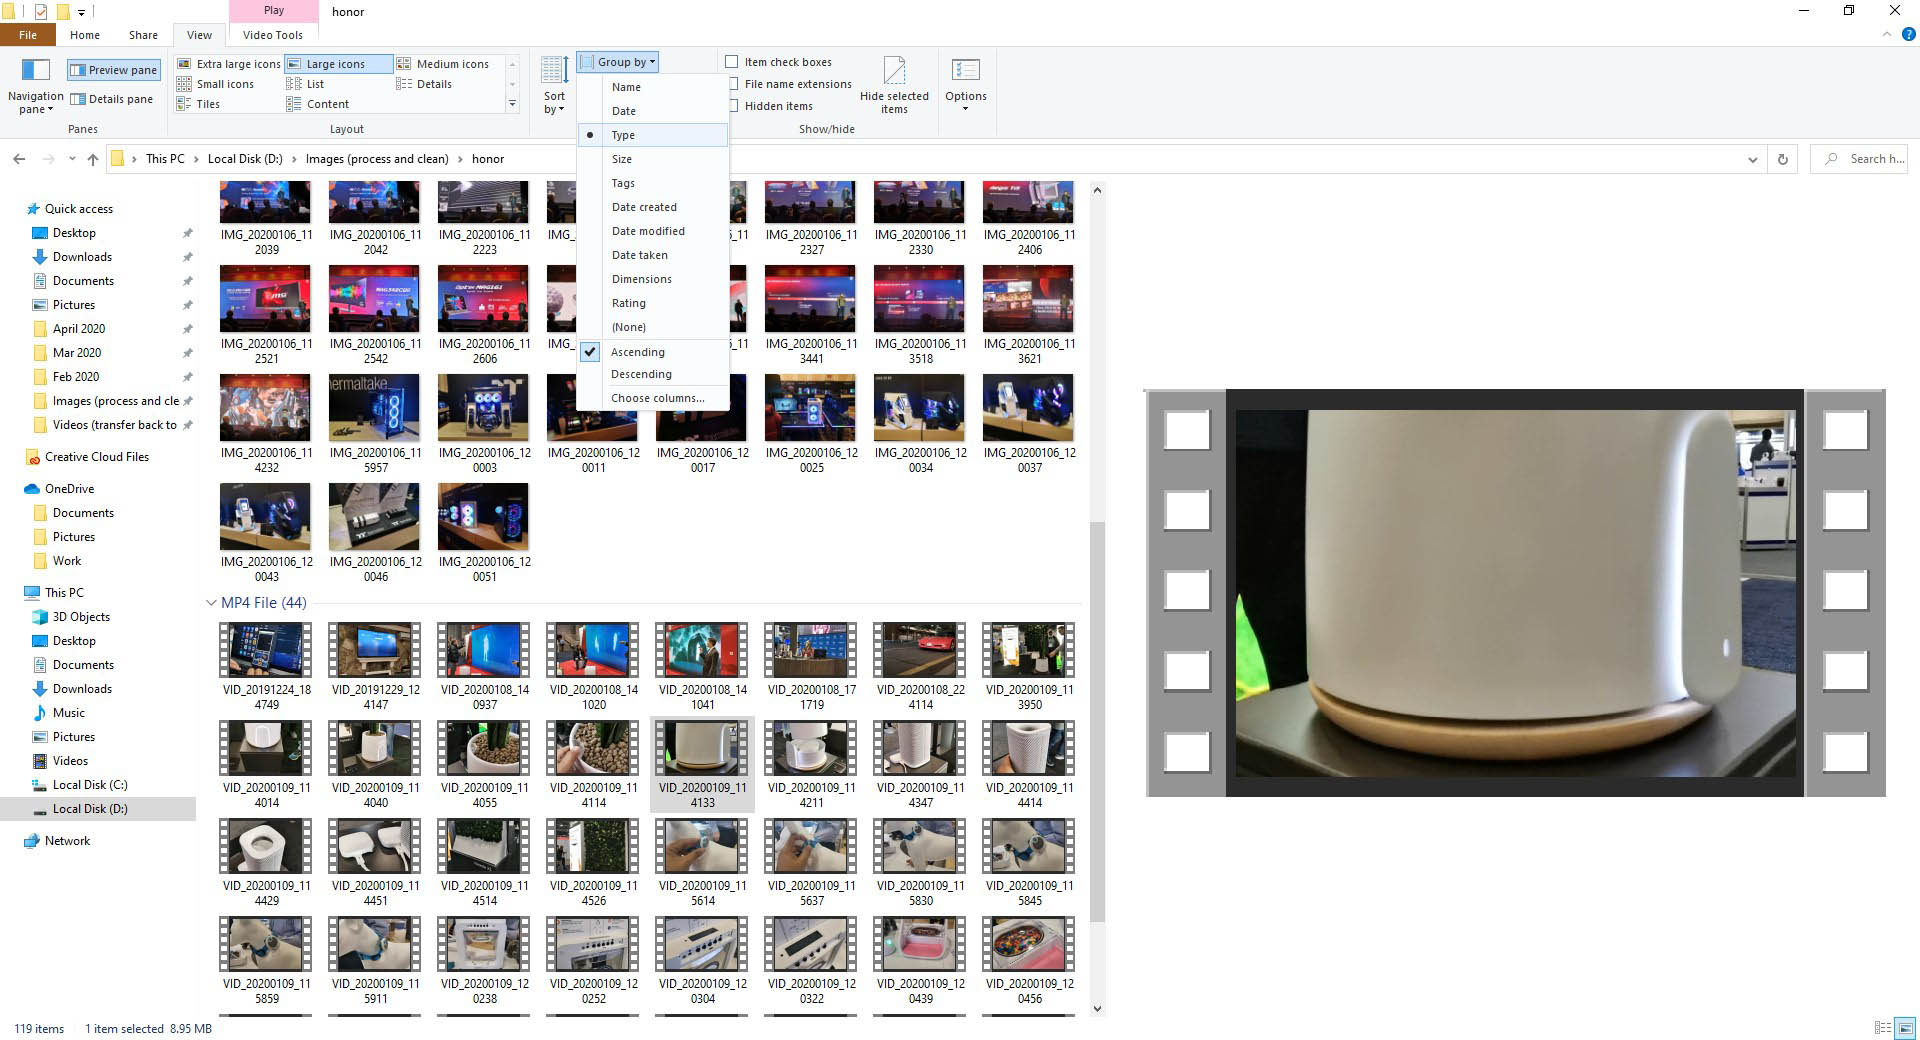Click Hide selected items button
1920x1040 pixels.
(x=894, y=85)
